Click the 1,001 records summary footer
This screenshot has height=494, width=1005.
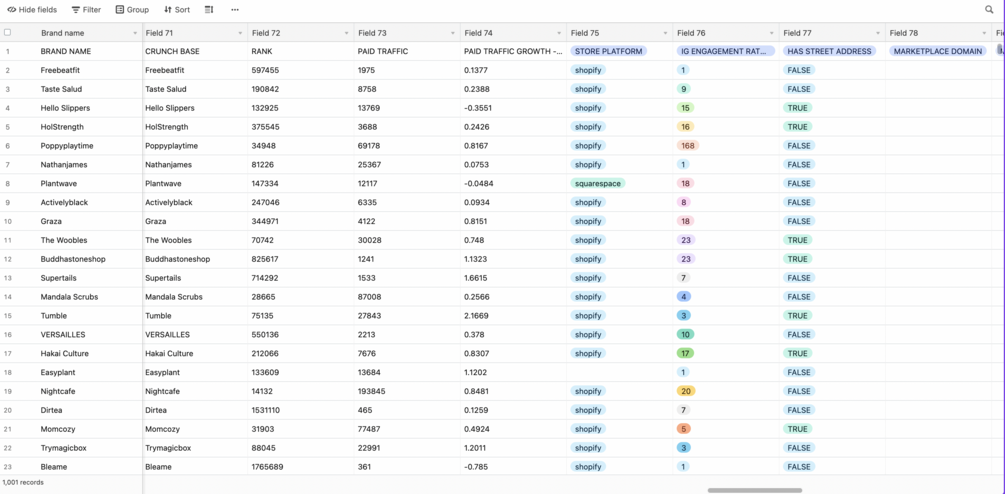(24, 482)
